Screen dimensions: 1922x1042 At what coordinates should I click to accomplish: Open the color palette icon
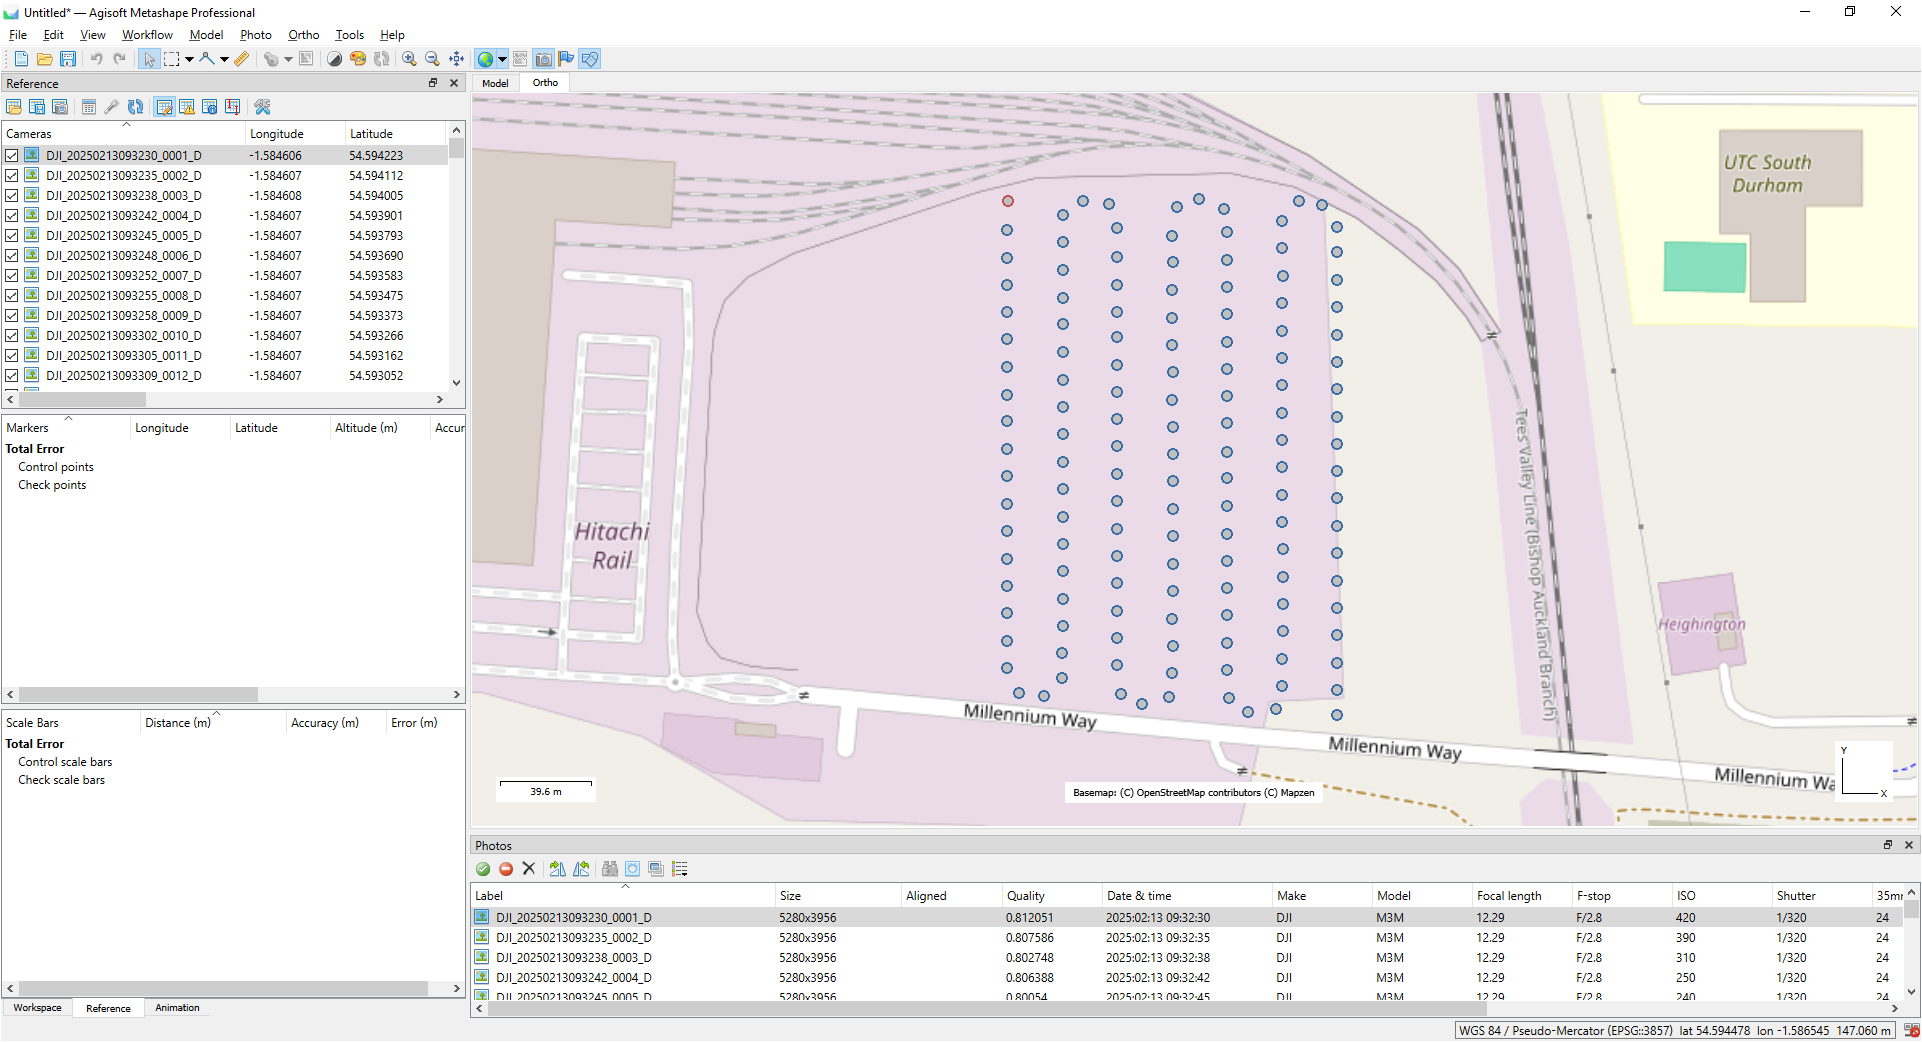click(x=358, y=59)
